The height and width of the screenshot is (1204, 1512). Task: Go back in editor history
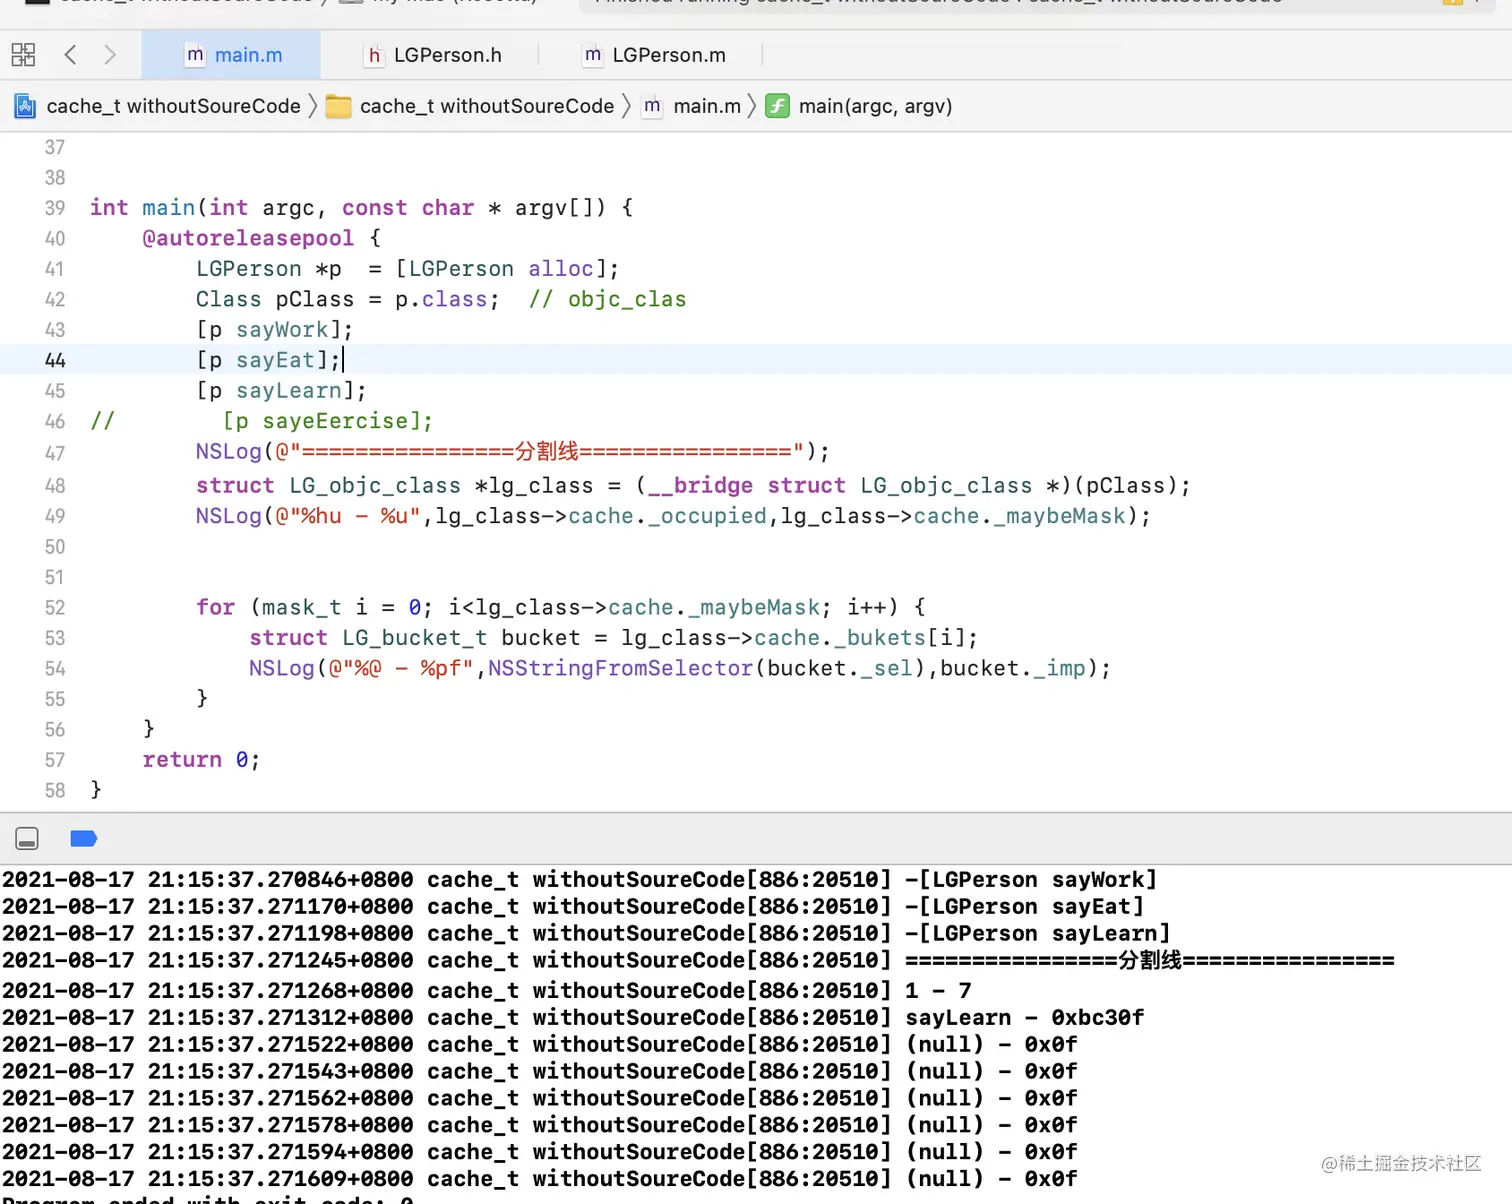tap(70, 55)
